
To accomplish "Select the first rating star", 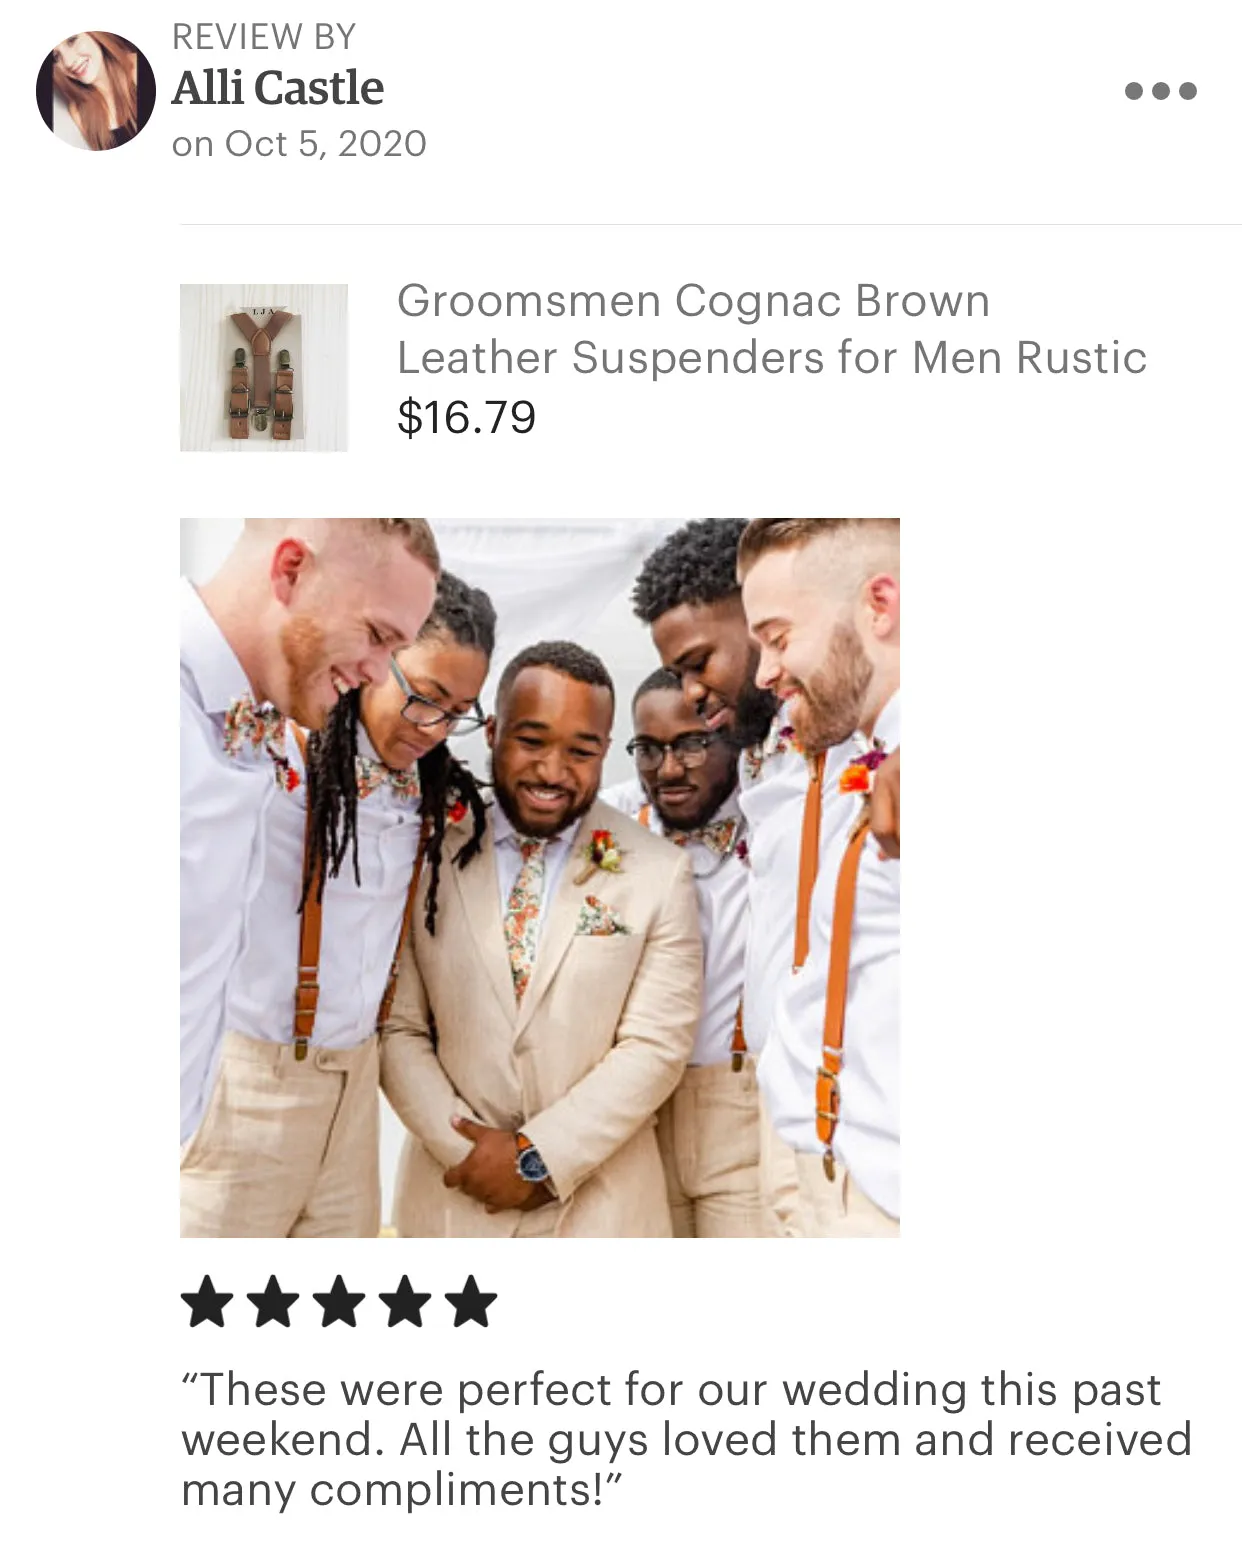I will pos(207,1301).
